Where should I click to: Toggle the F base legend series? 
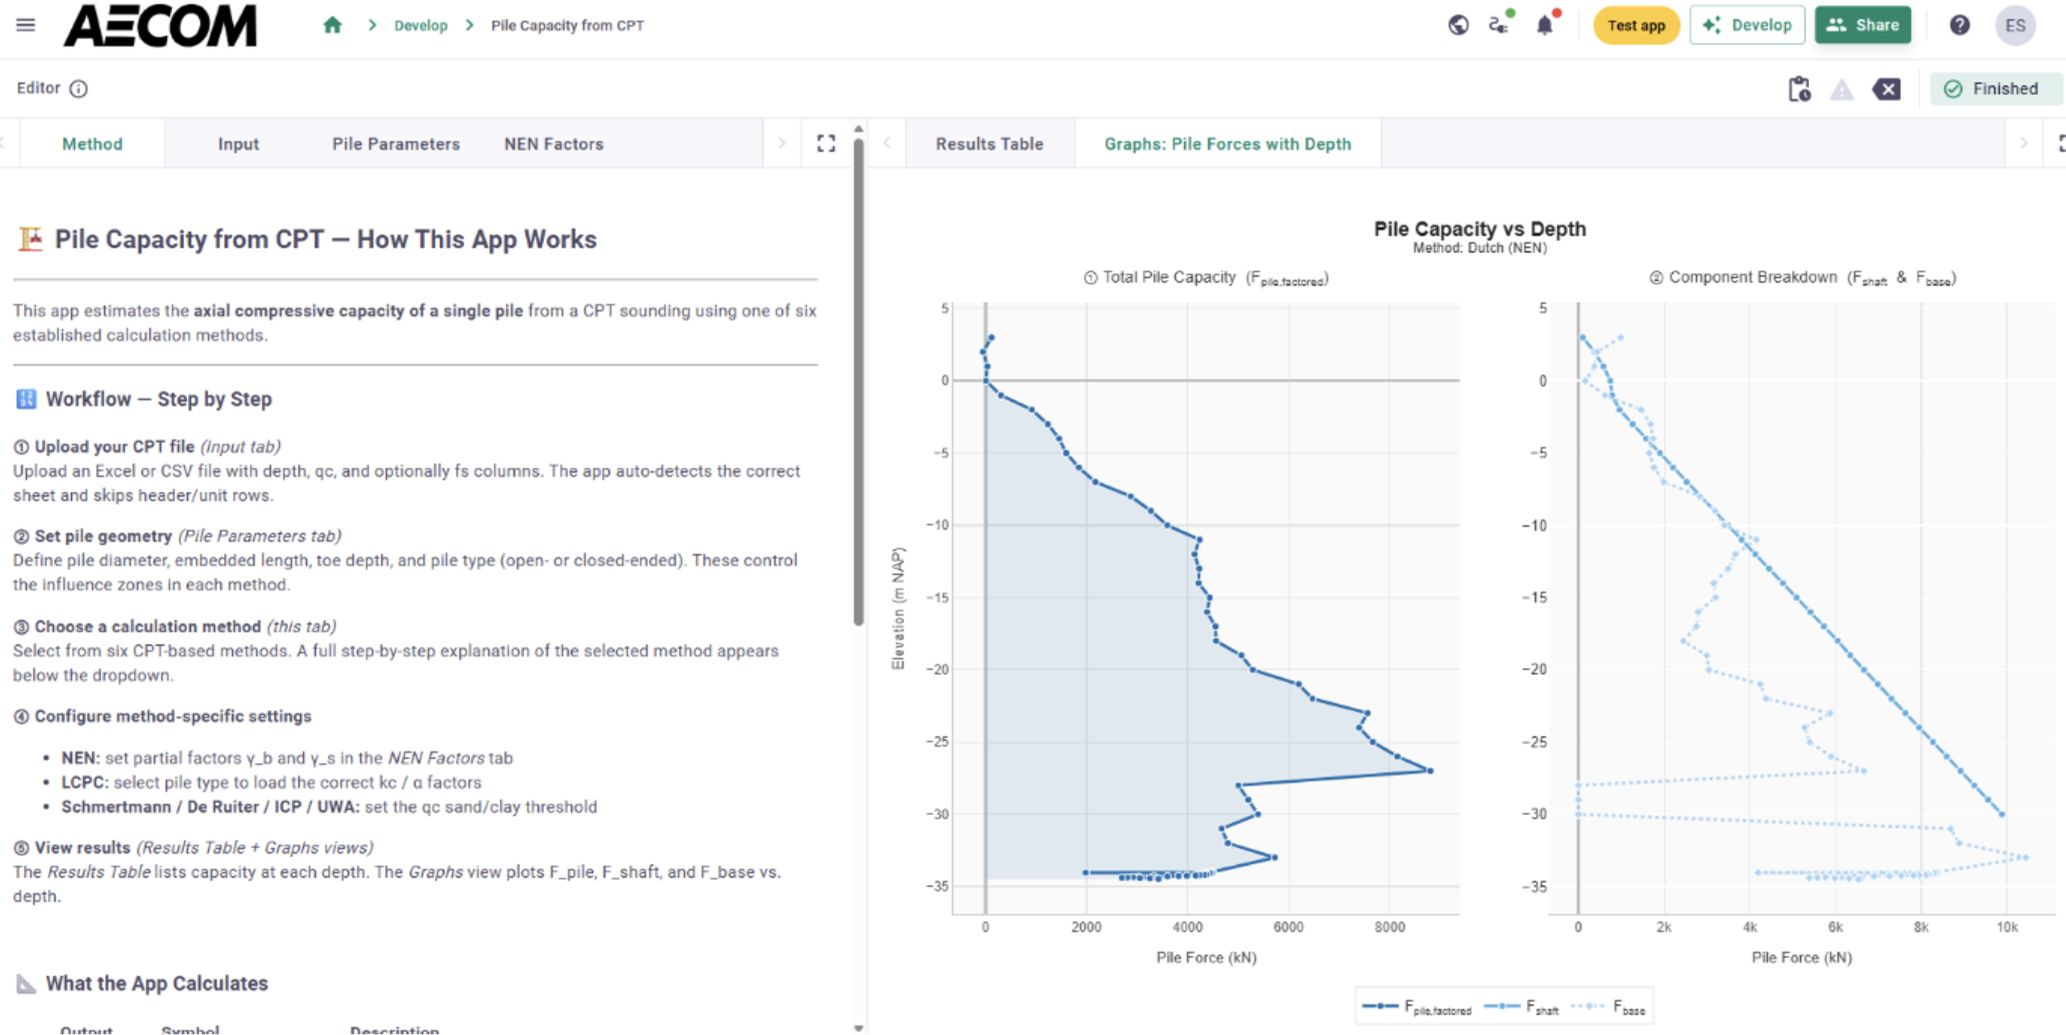pos(1608,1008)
